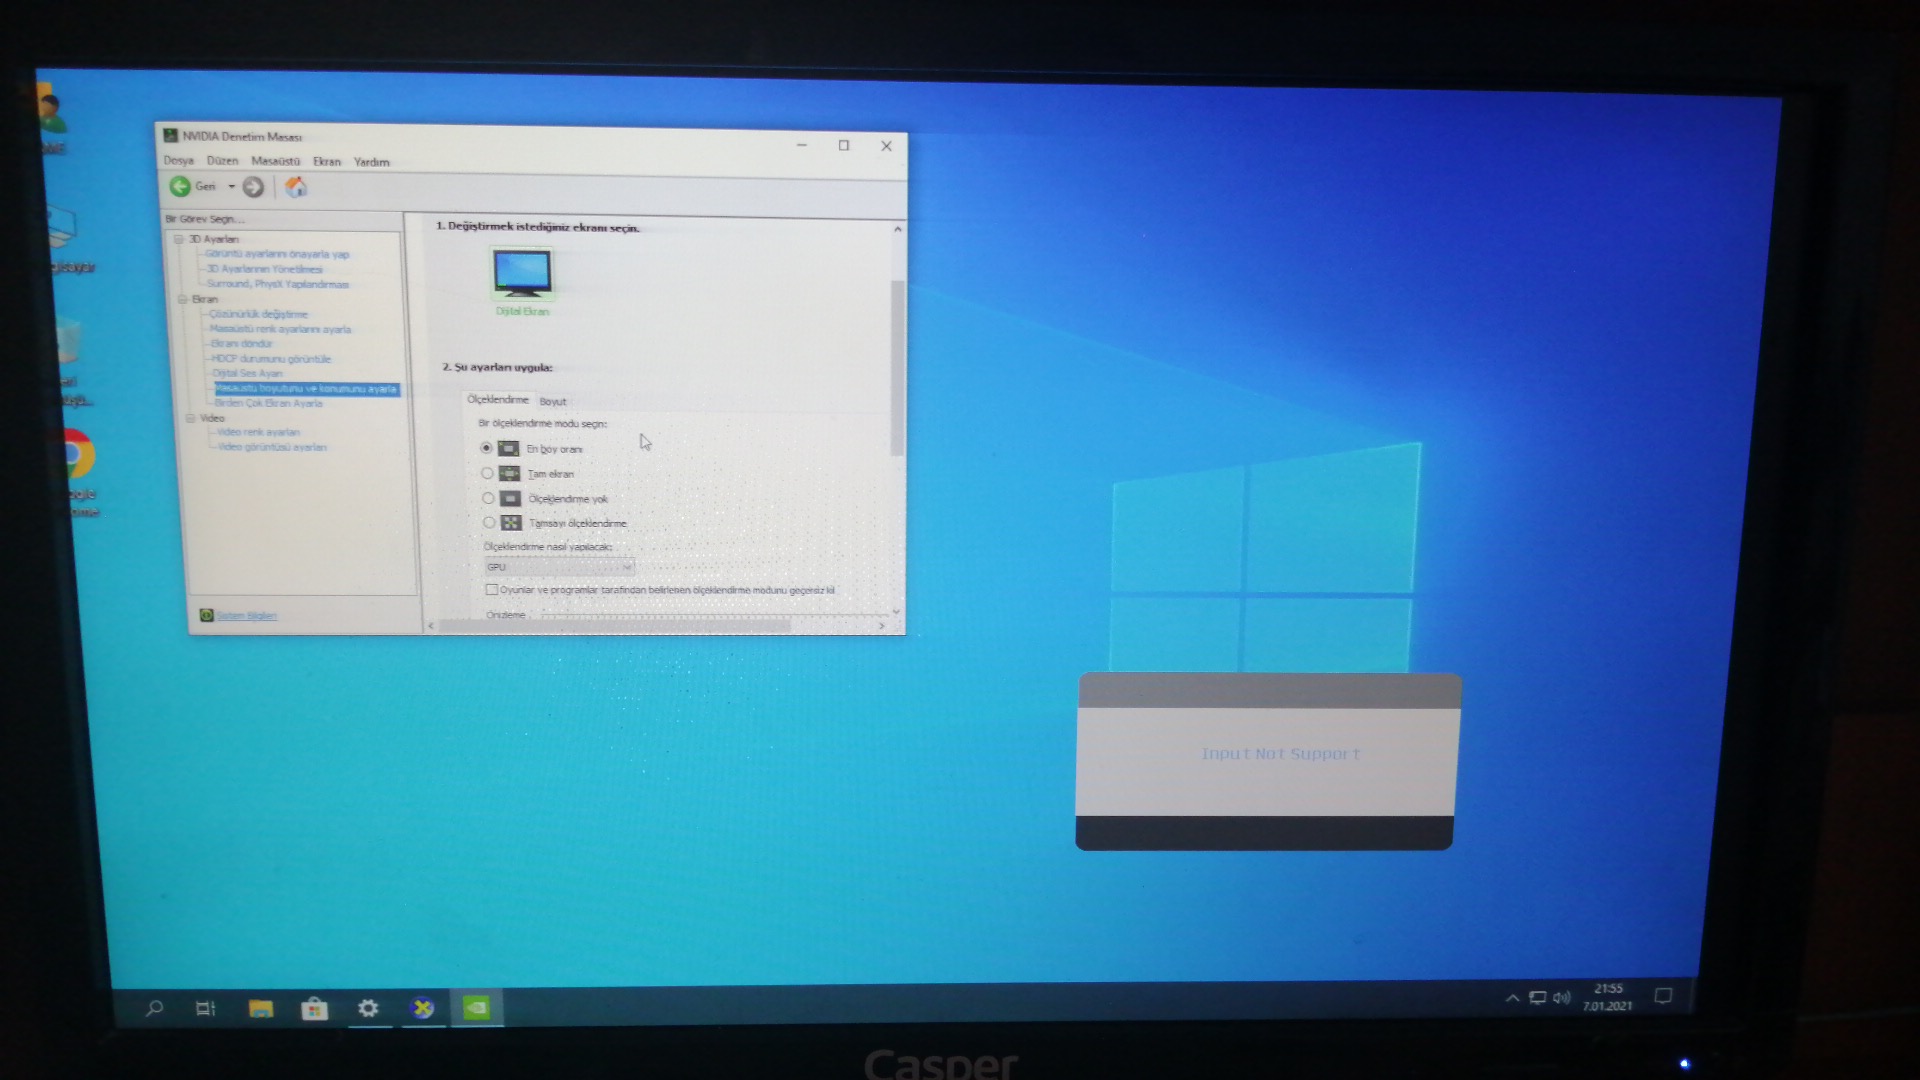Image resolution: width=1920 pixels, height=1080 pixels.
Task: Click the Home house icon in toolbar
Action: pyautogui.click(x=296, y=187)
